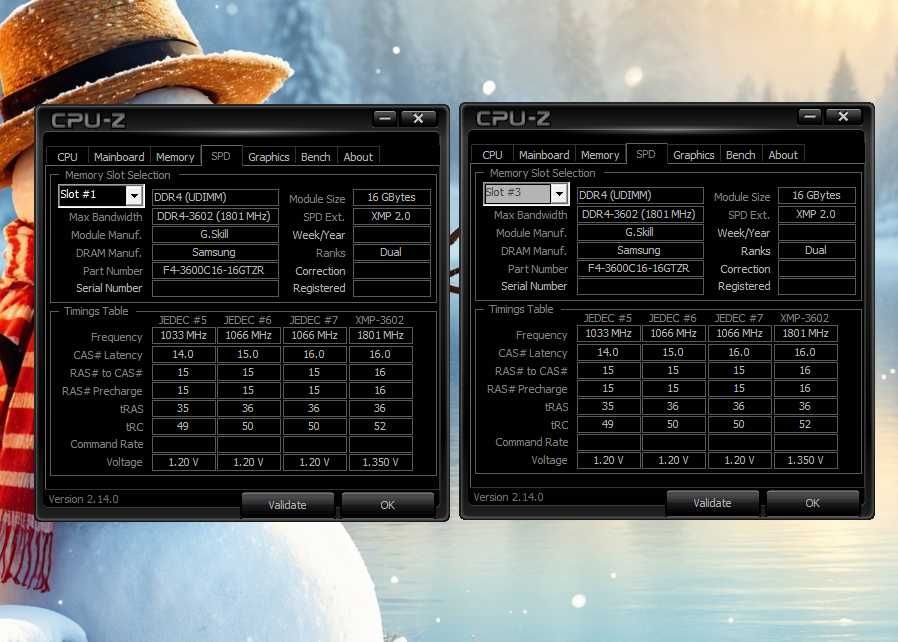Click Dual ranks value in Slot #1 window

392,252
